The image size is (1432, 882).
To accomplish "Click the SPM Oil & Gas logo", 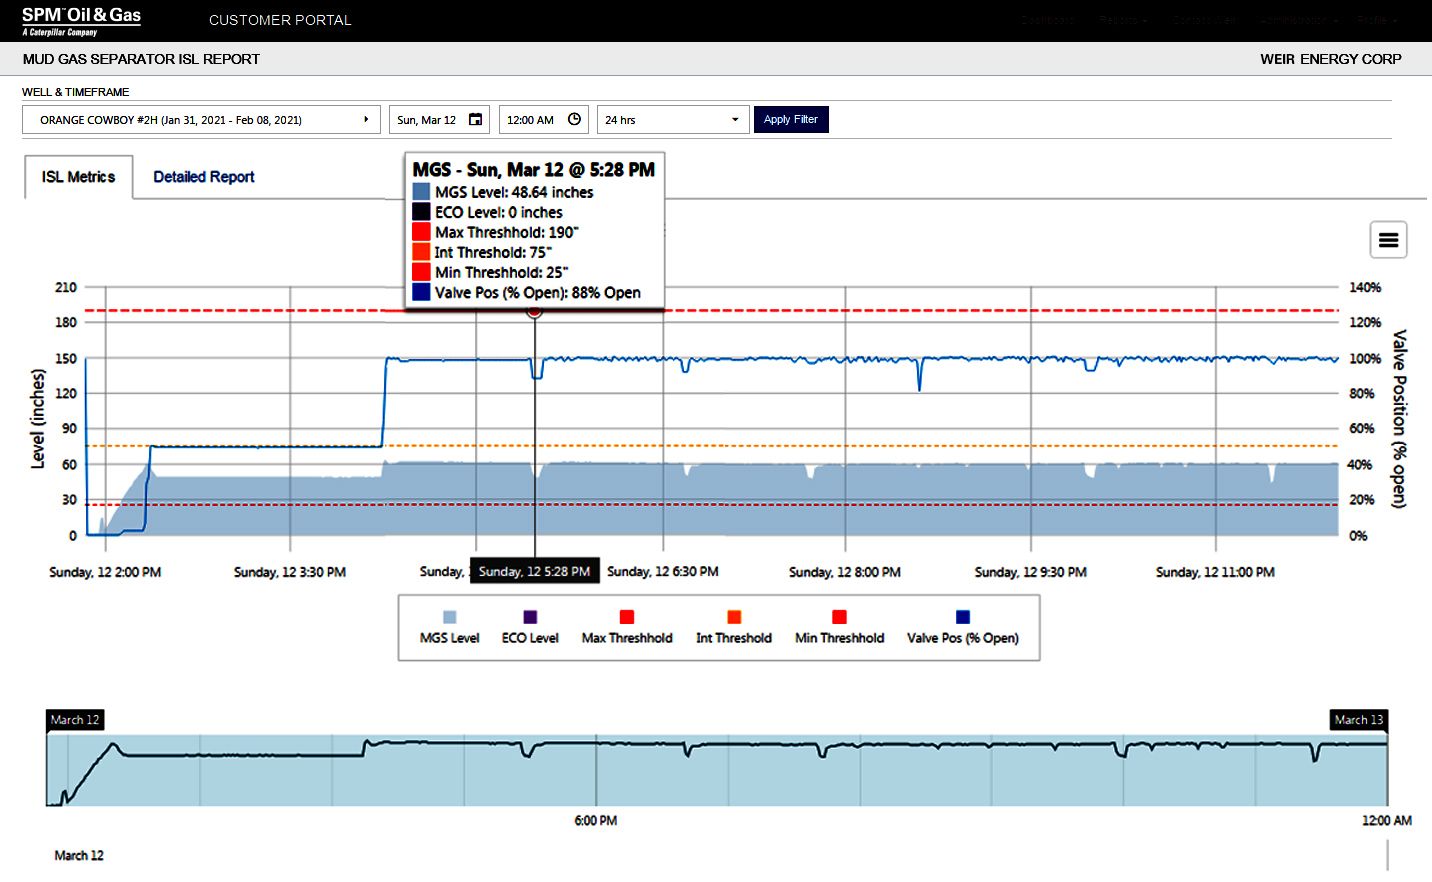I will coord(81,20).
